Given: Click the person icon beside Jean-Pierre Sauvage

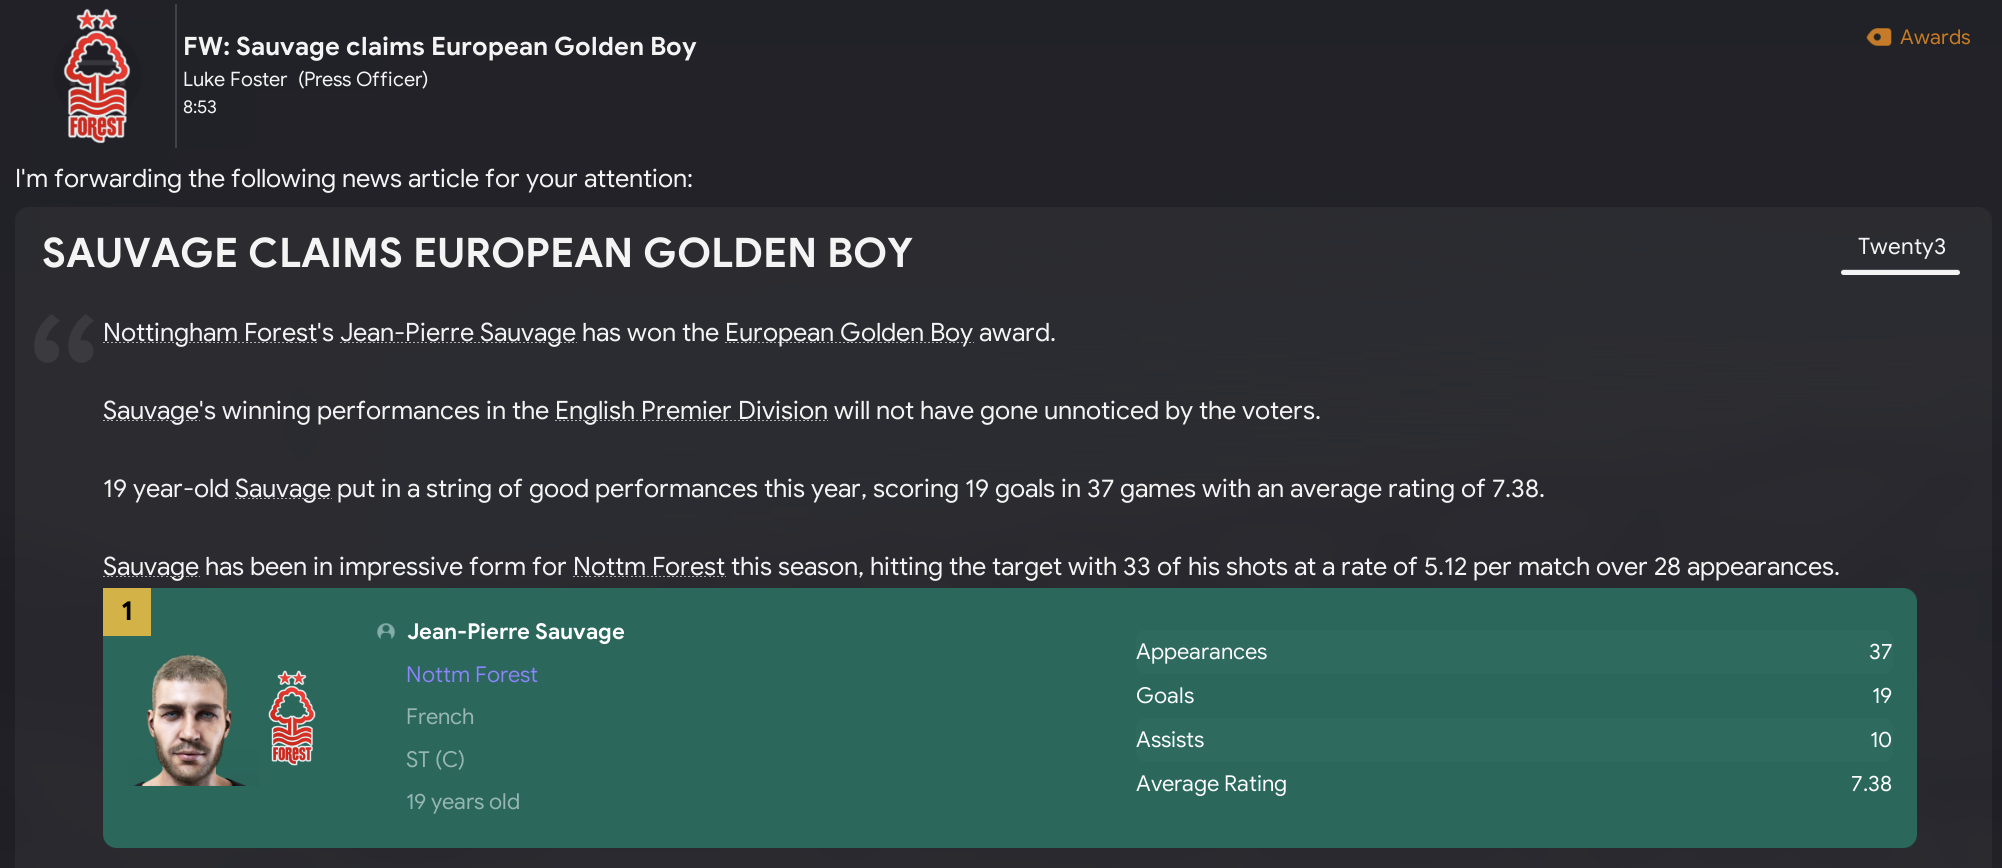Looking at the screenshot, I should coord(386,632).
